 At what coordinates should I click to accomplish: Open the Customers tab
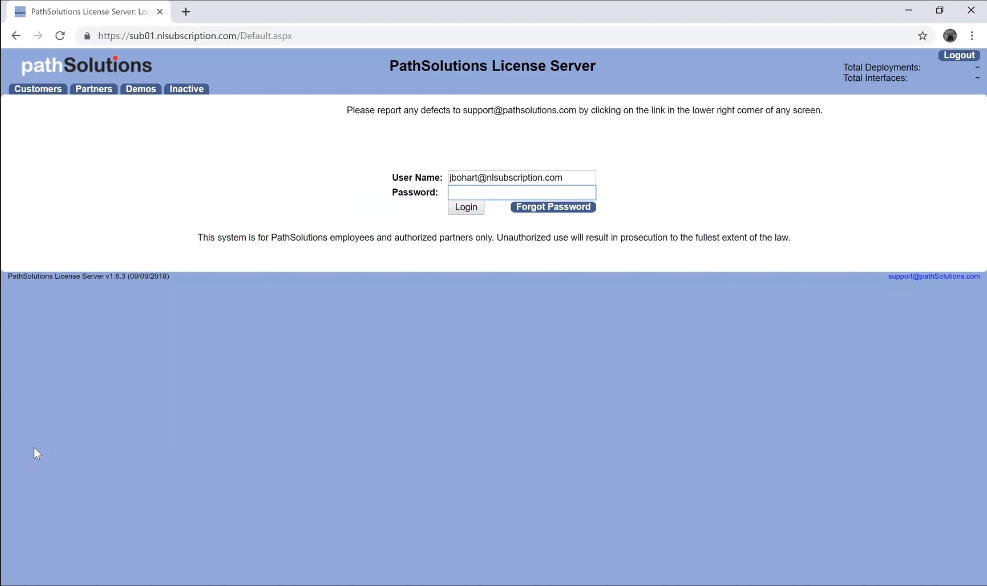[38, 89]
